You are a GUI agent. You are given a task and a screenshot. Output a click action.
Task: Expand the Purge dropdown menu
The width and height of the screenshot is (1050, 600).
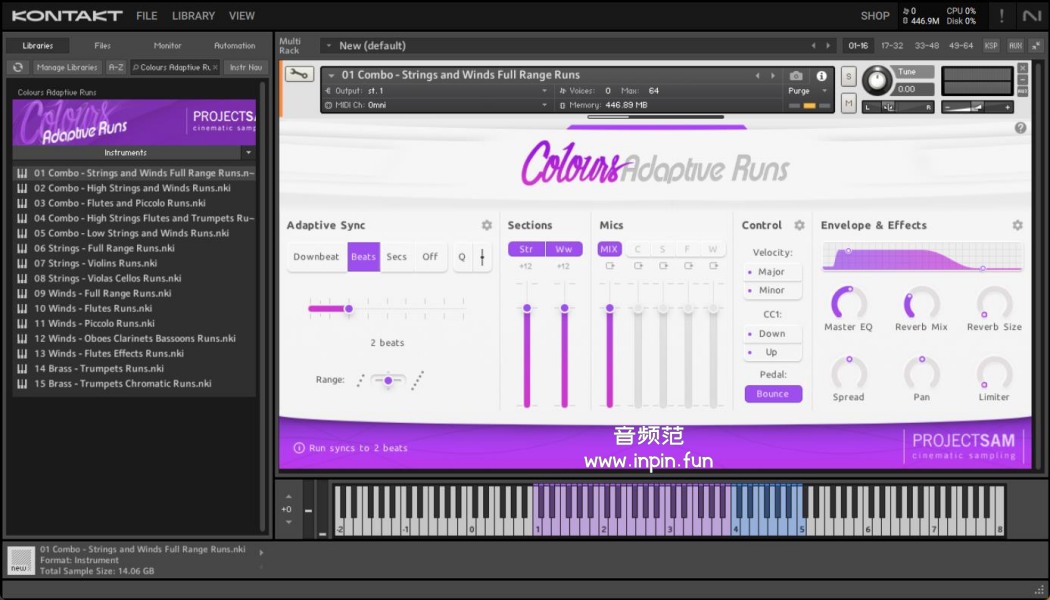(x=808, y=91)
